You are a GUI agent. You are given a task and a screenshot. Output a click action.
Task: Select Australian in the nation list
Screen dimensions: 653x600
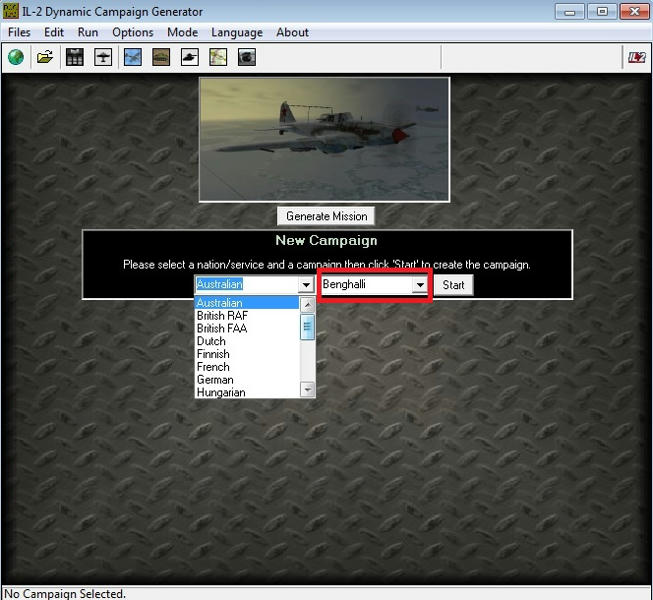(247, 303)
